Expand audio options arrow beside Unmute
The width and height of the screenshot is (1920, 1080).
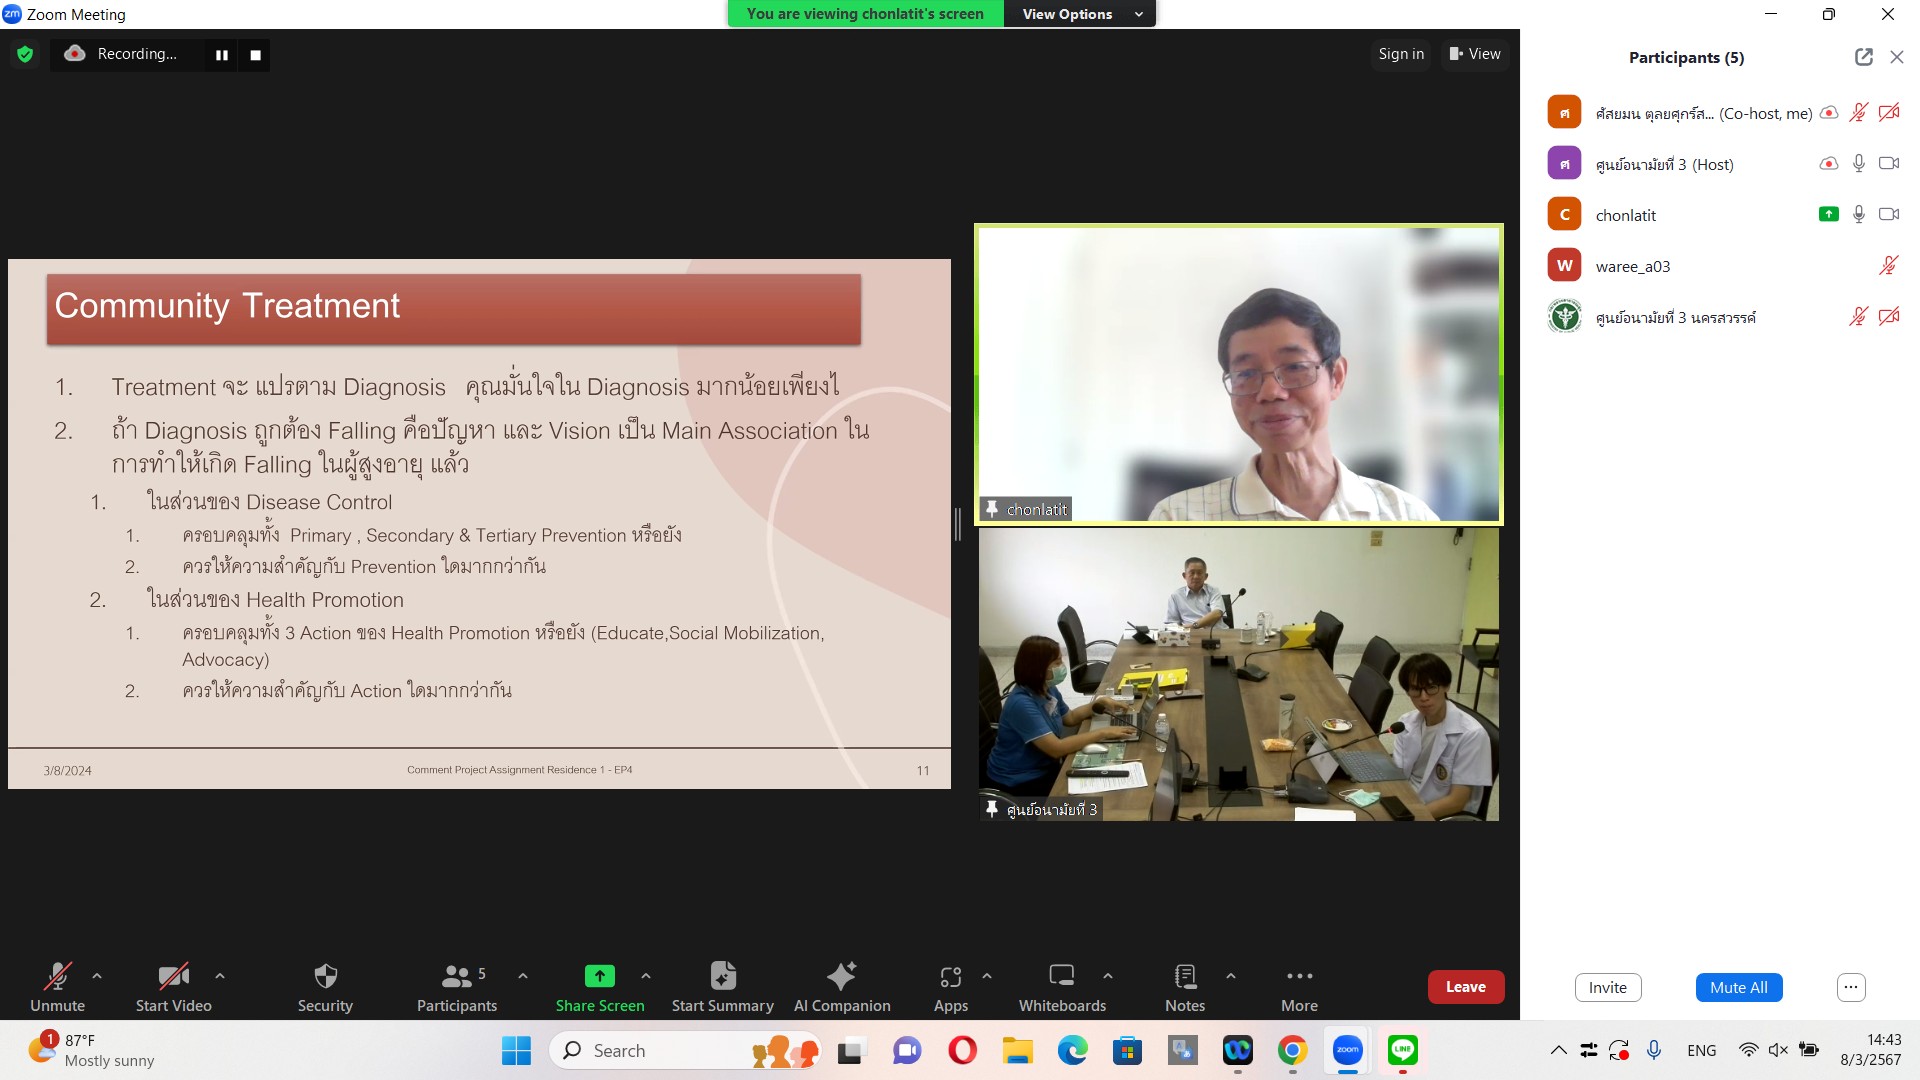(97, 976)
